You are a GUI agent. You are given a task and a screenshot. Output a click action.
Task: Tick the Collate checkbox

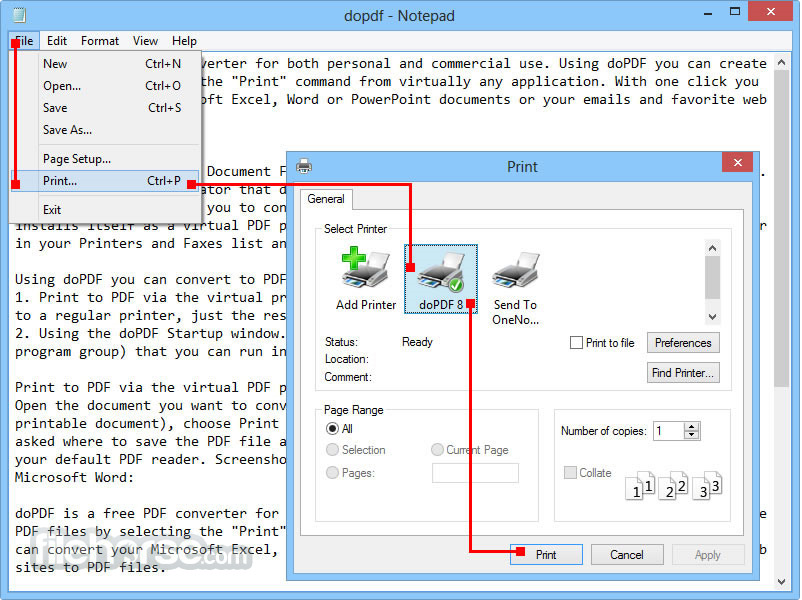pos(570,472)
